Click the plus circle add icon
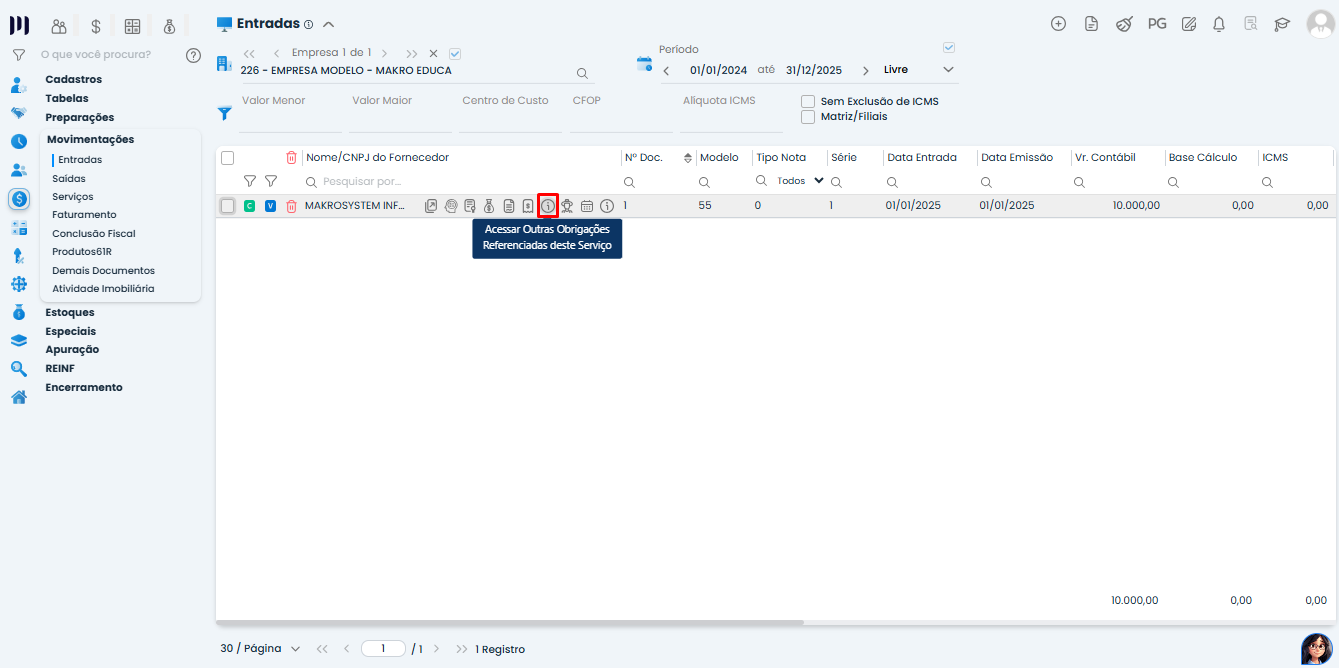 (x=1058, y=24)
